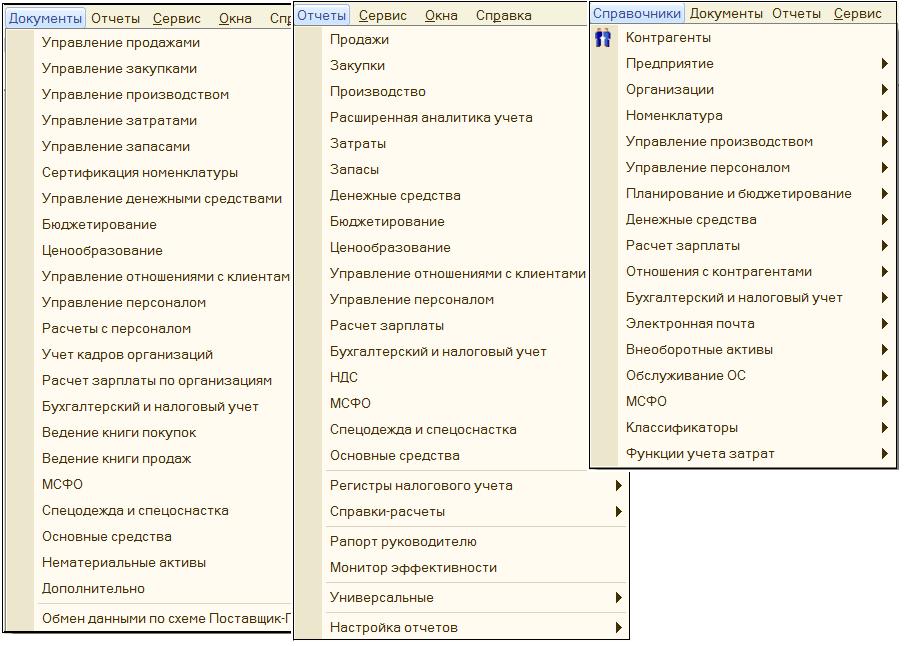Expand Настройка отчетов submenu arrow
Viewport: 906px width, 646px height.
pos(619,628)
